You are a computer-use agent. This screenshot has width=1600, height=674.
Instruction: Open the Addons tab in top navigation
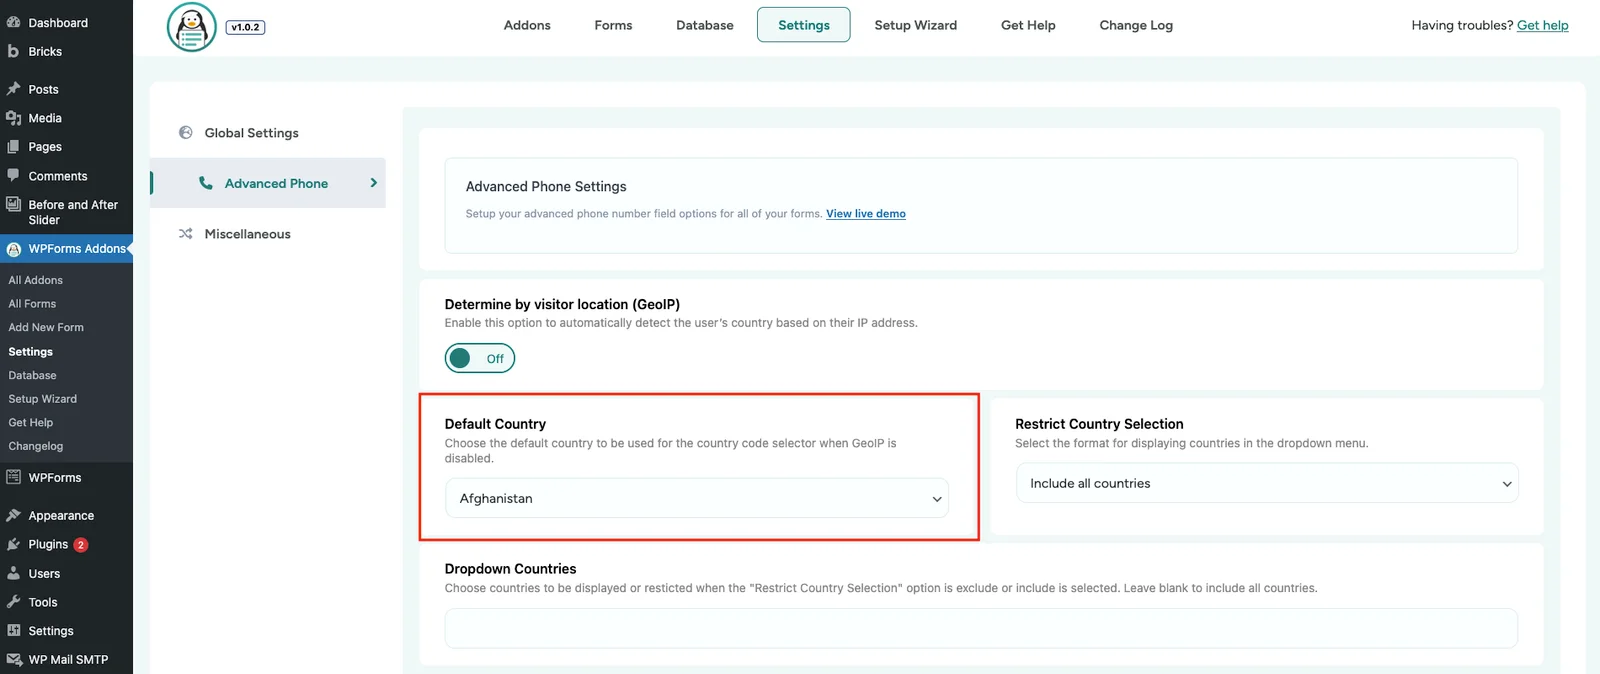527,25
